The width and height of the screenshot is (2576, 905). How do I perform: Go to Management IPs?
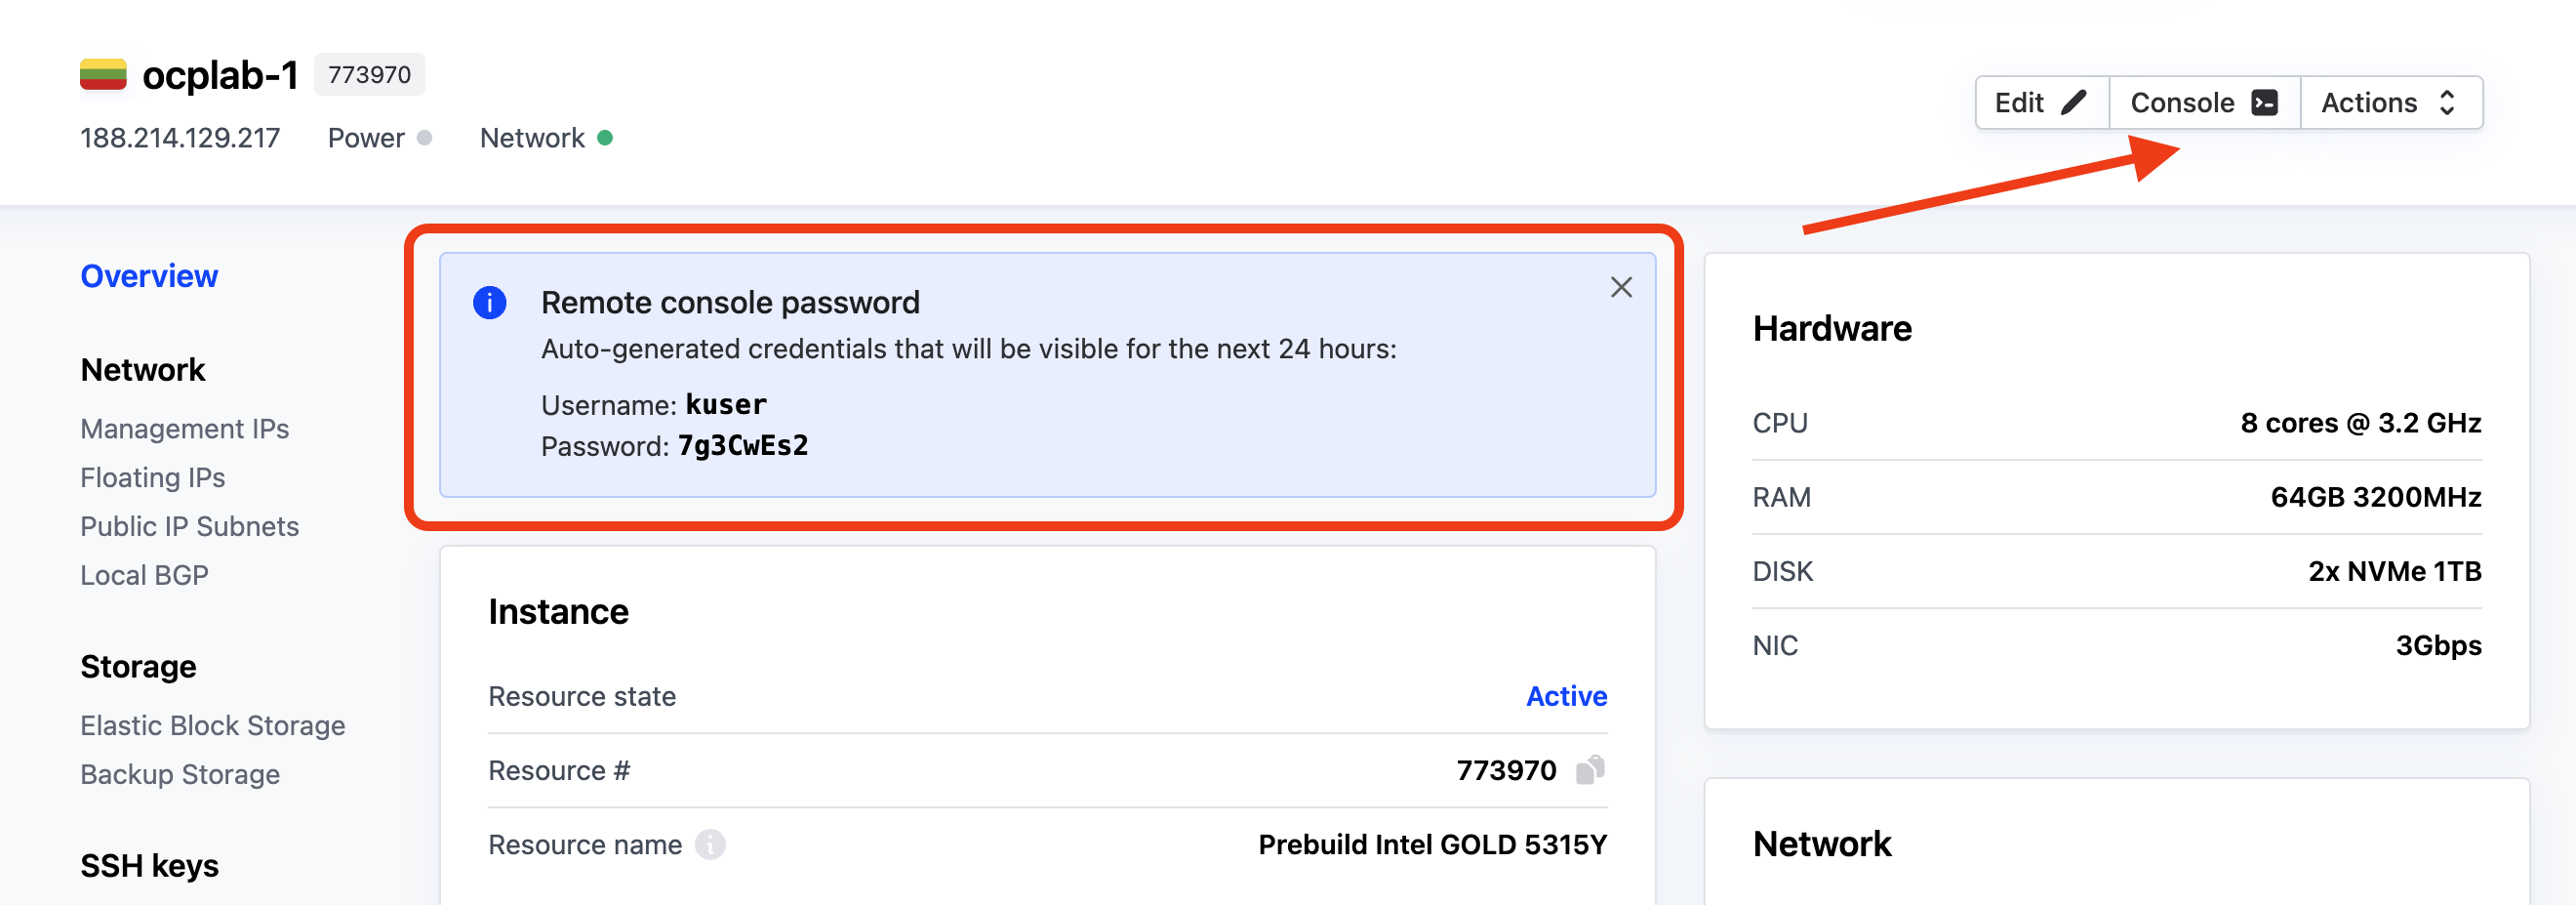[x=184, y=429]
